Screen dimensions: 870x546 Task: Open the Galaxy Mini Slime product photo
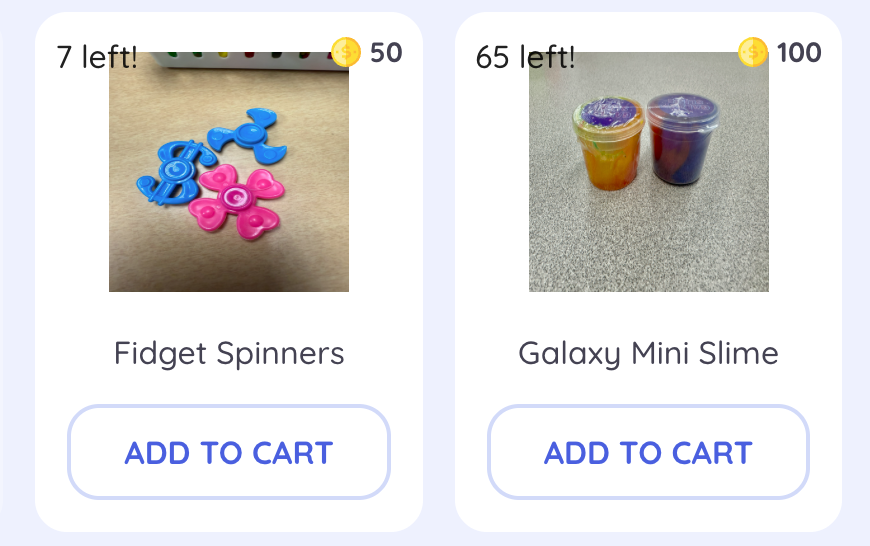click(649, 172)
